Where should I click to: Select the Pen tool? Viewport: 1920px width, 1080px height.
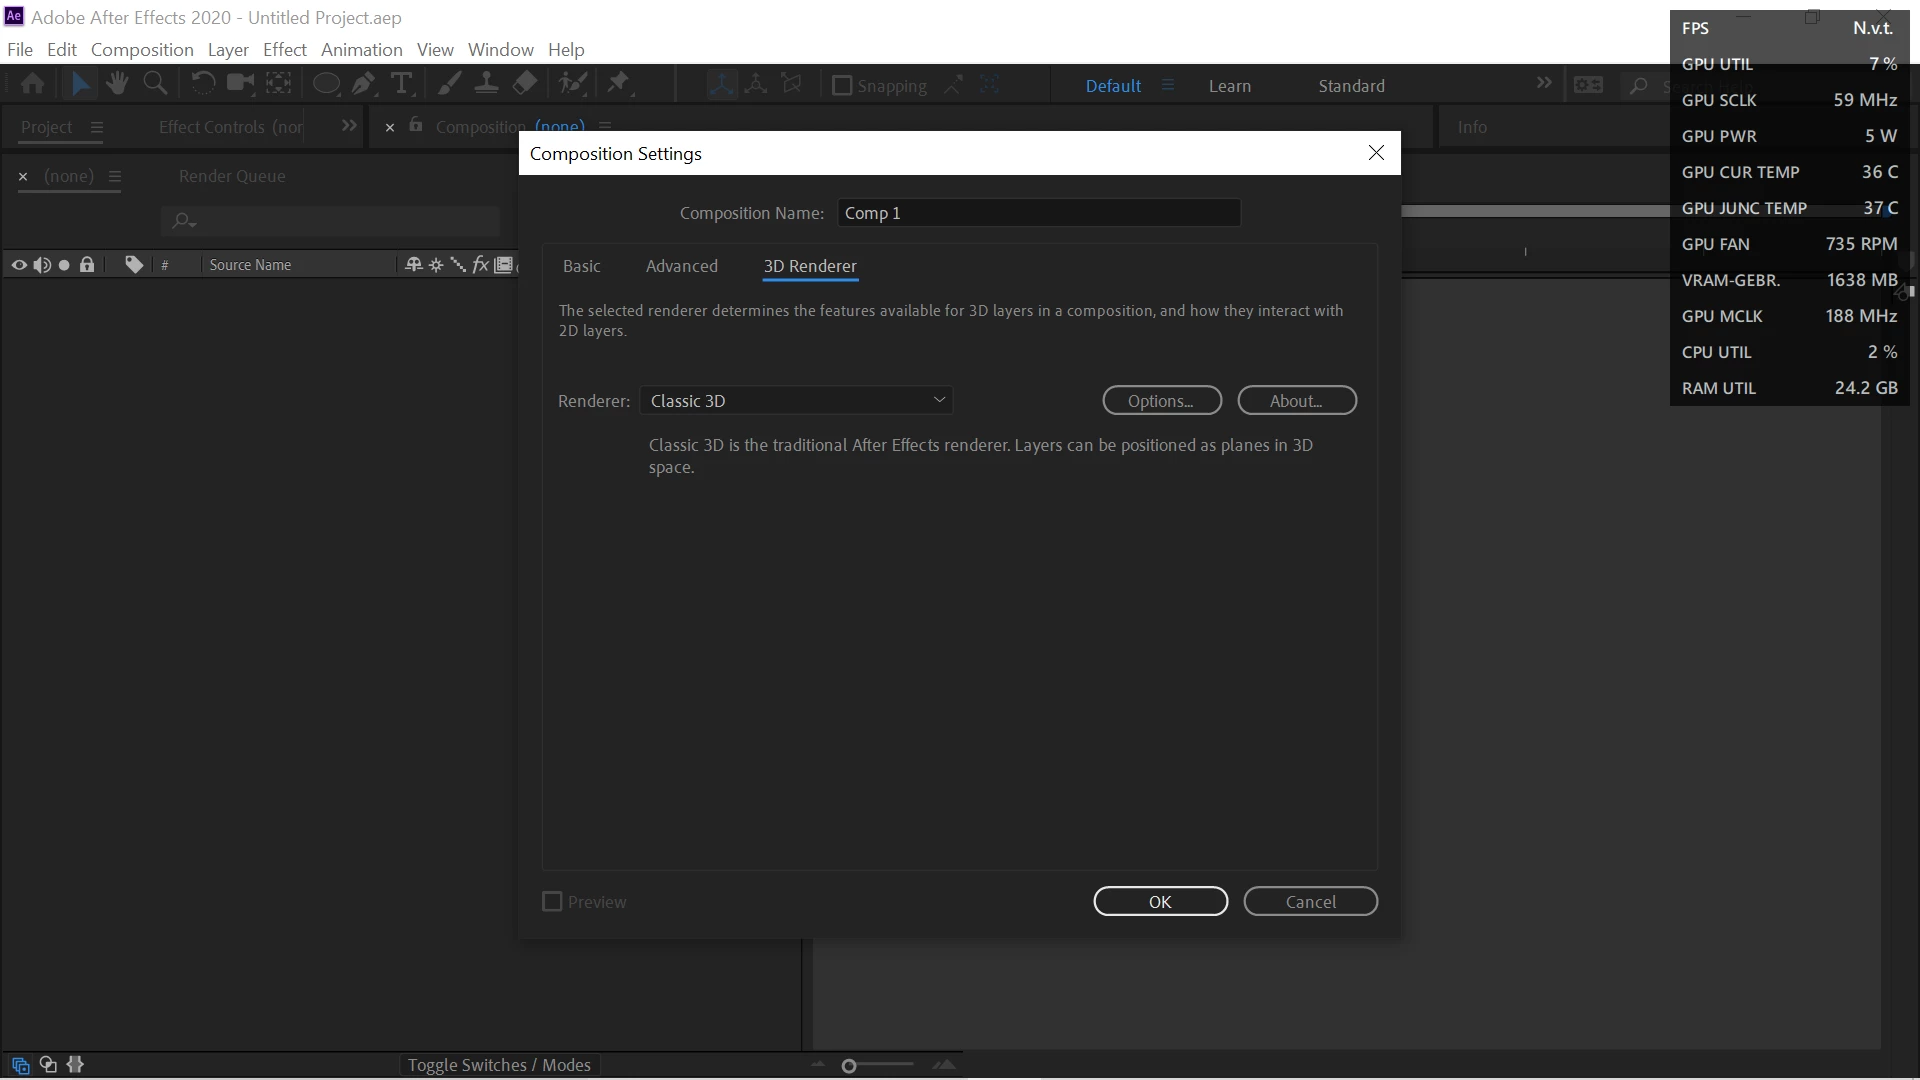363,84
